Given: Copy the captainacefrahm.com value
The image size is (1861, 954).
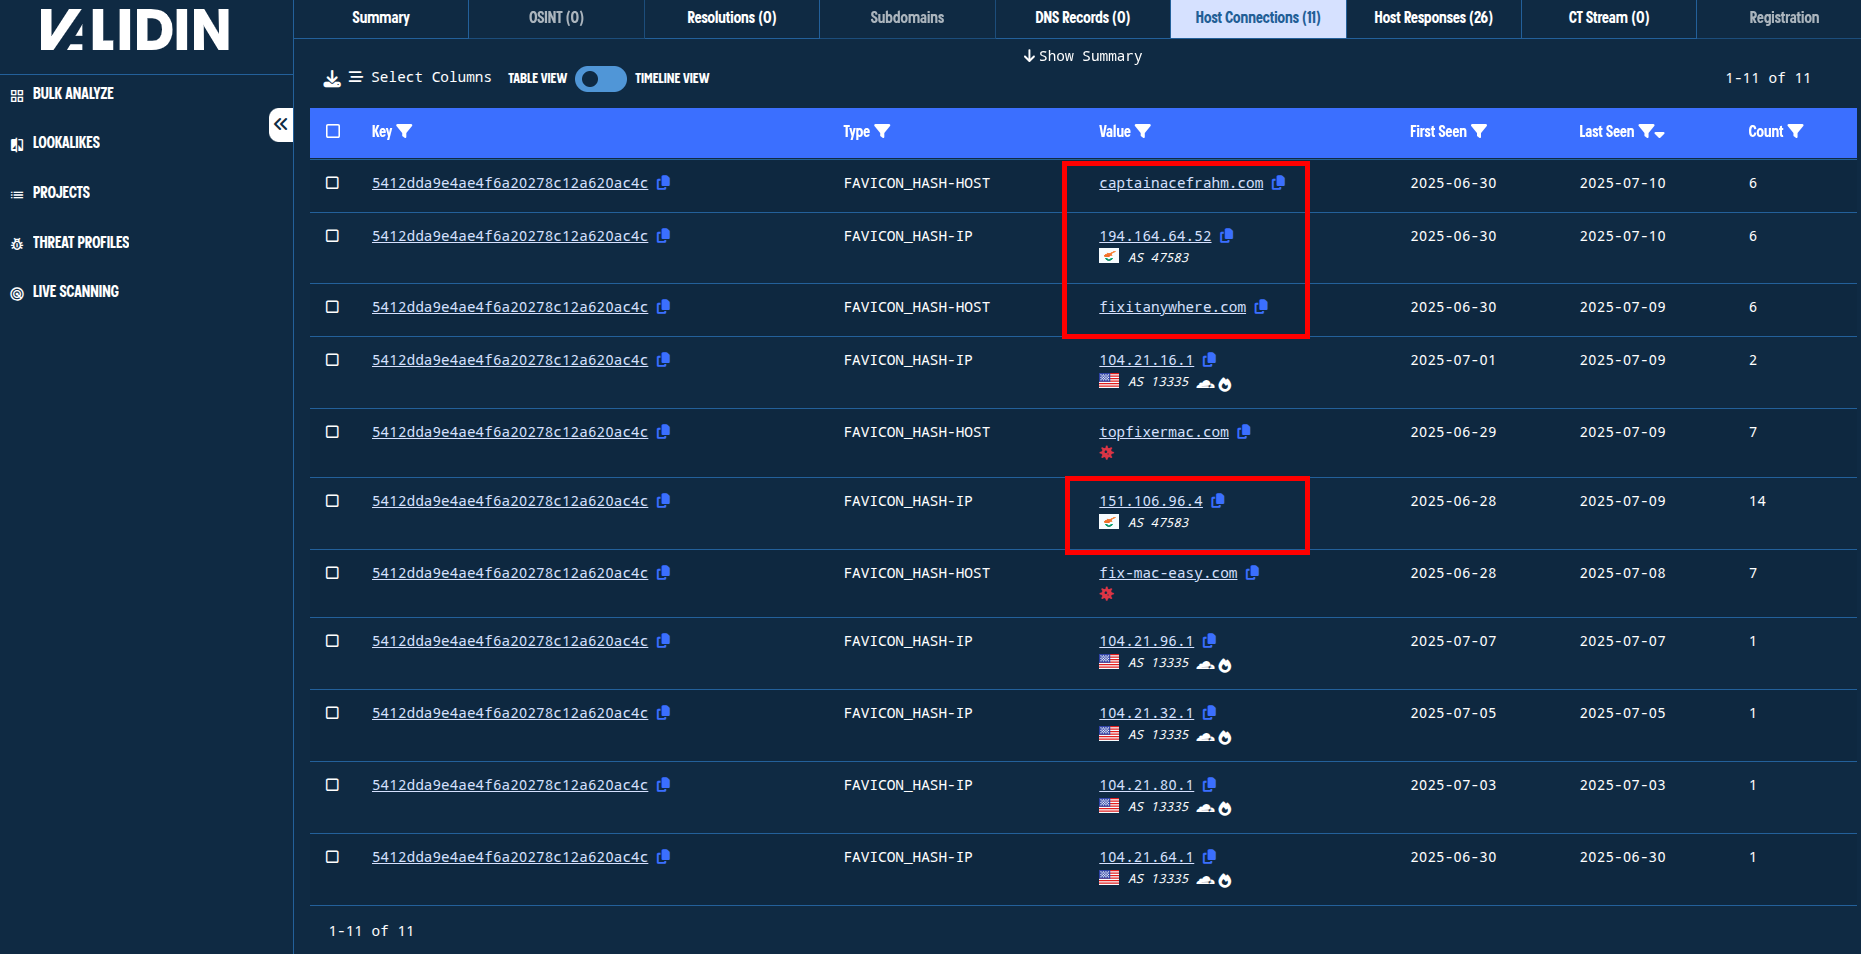Looking at the screenshot, I should pyautogui.click(x=1278, y=183).
